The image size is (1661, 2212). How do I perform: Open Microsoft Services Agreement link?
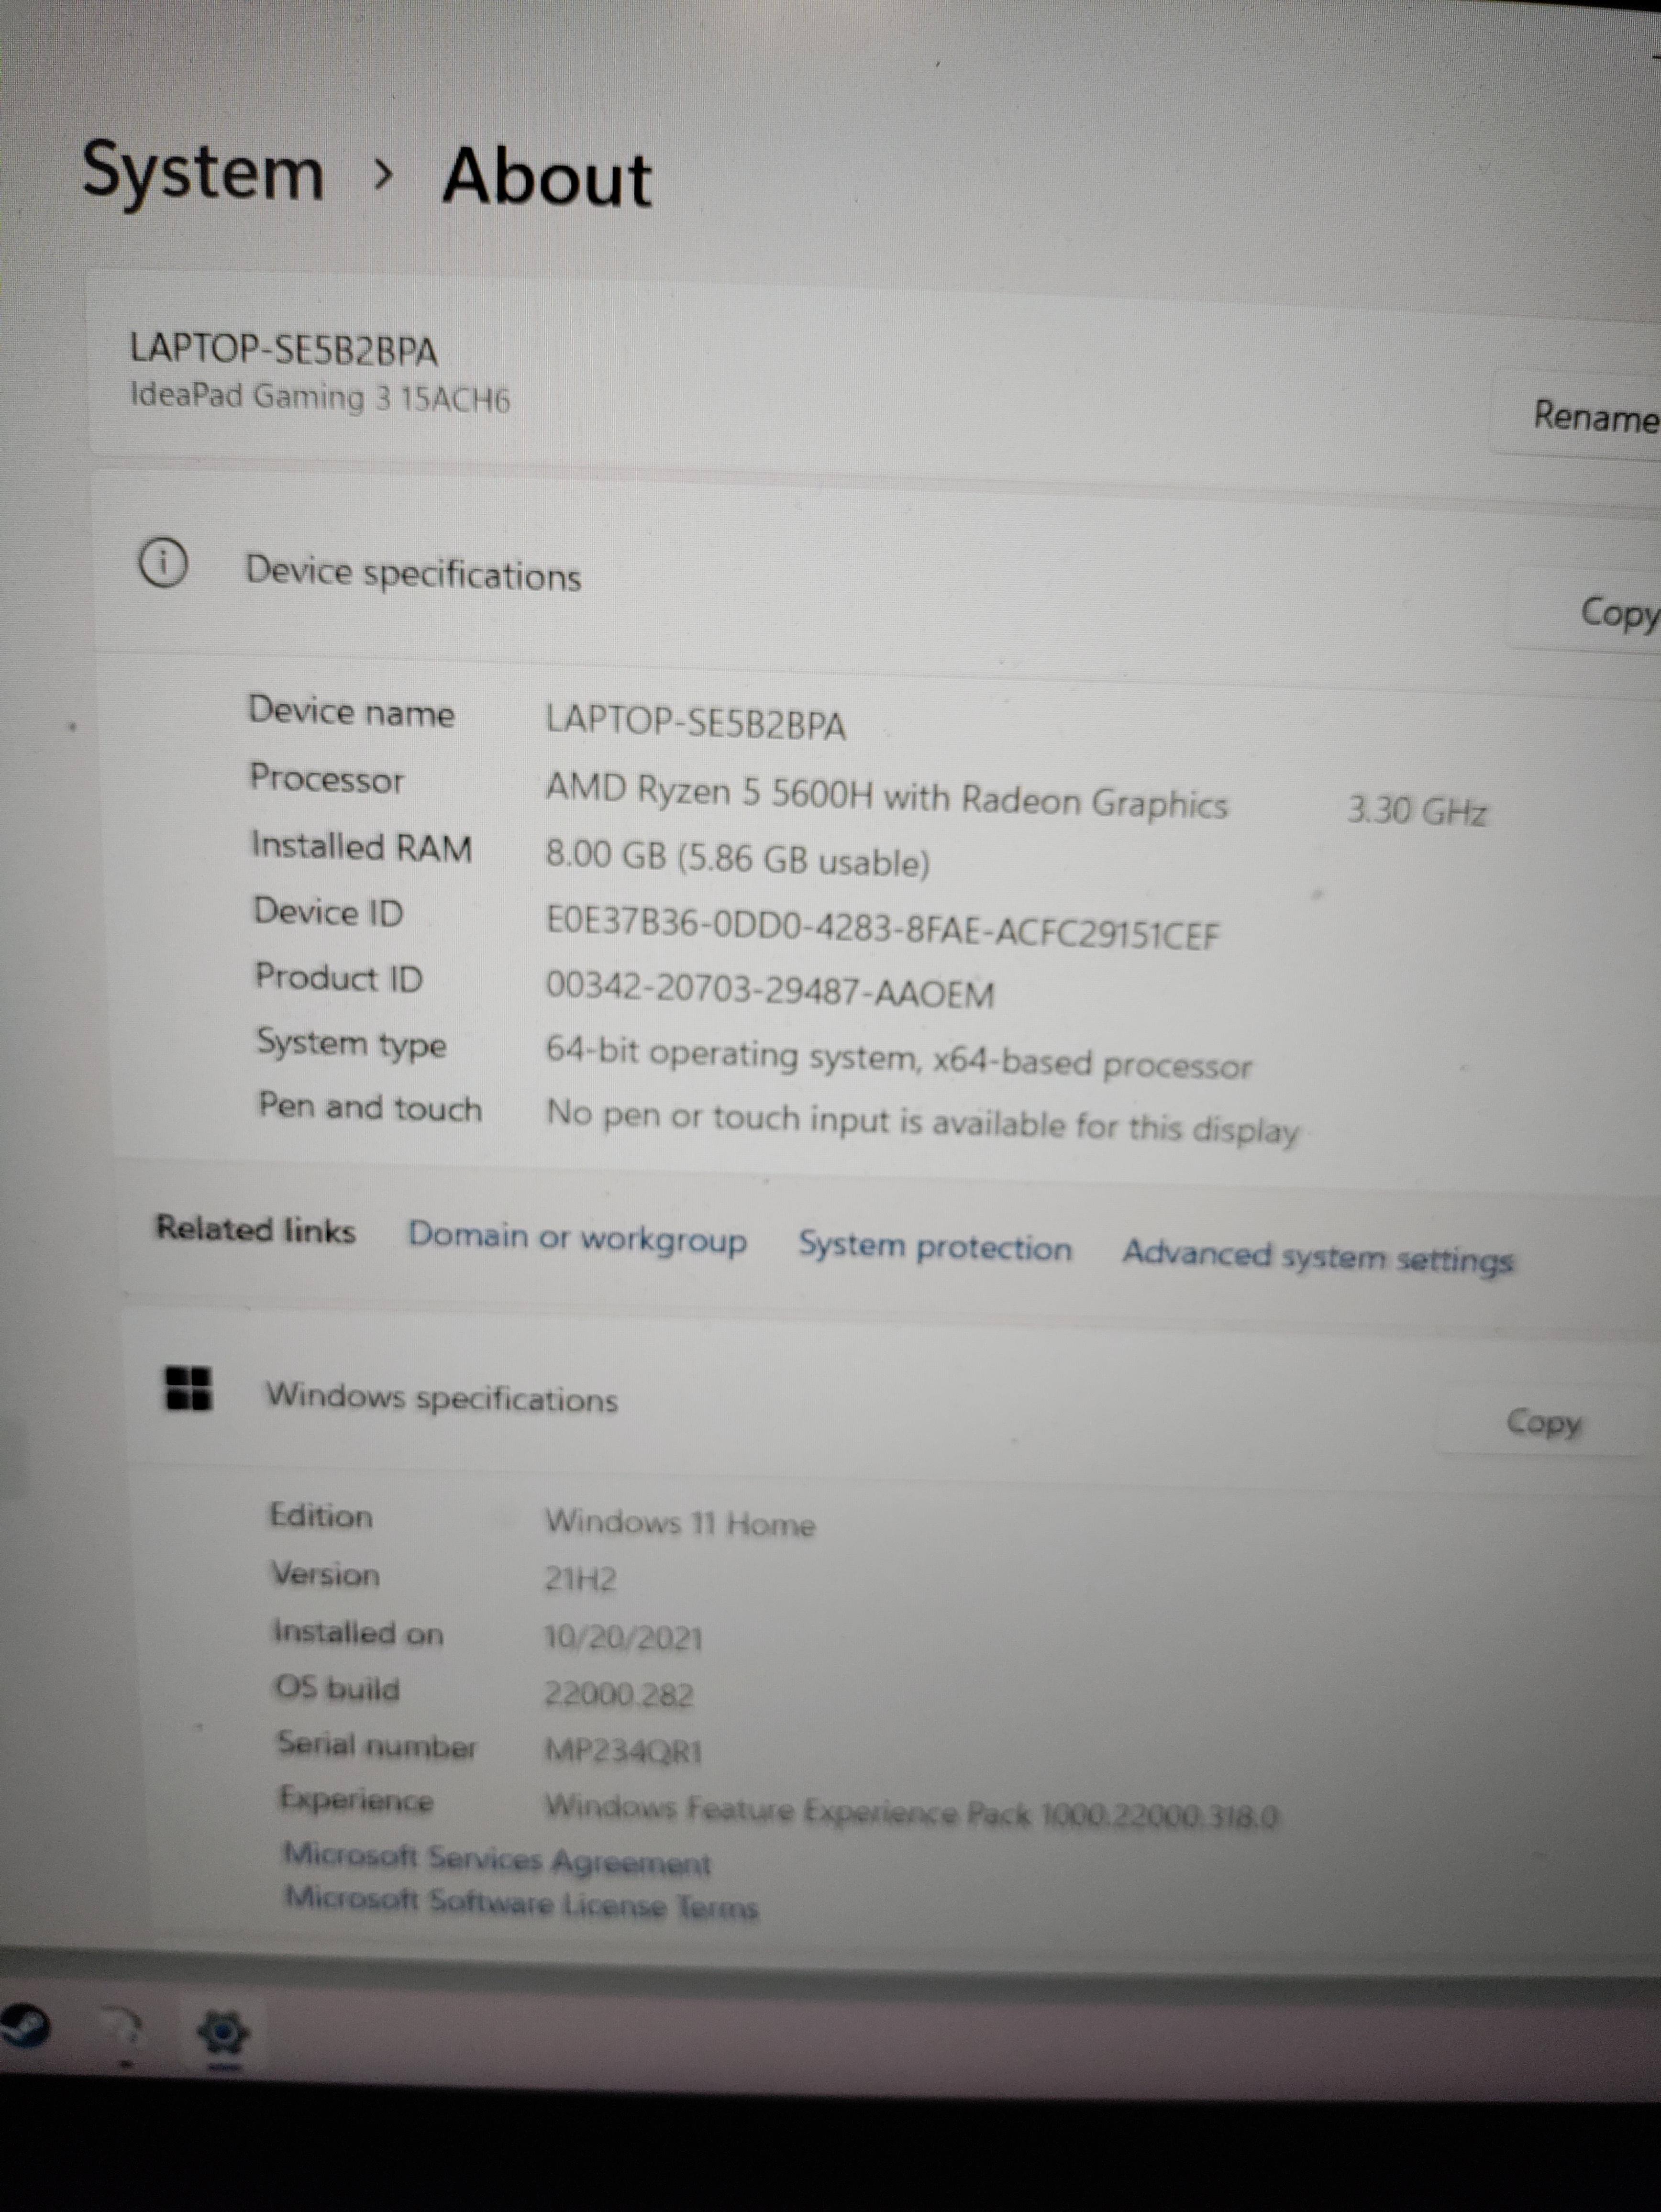(497, 1860)
